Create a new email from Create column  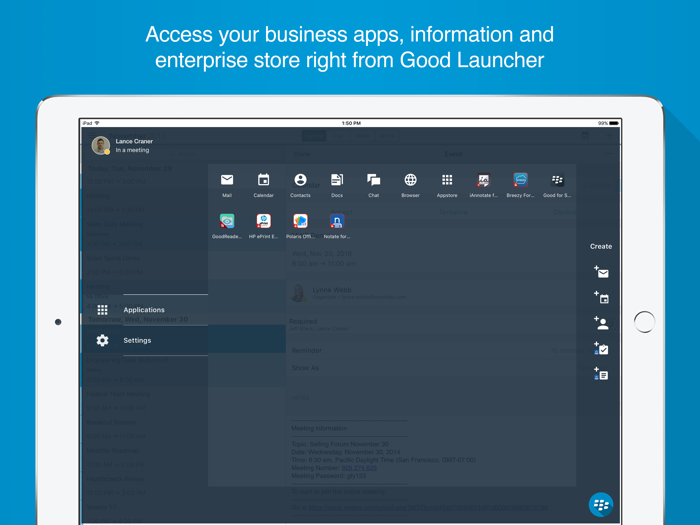pyautogui.click(x=601, y=272)
